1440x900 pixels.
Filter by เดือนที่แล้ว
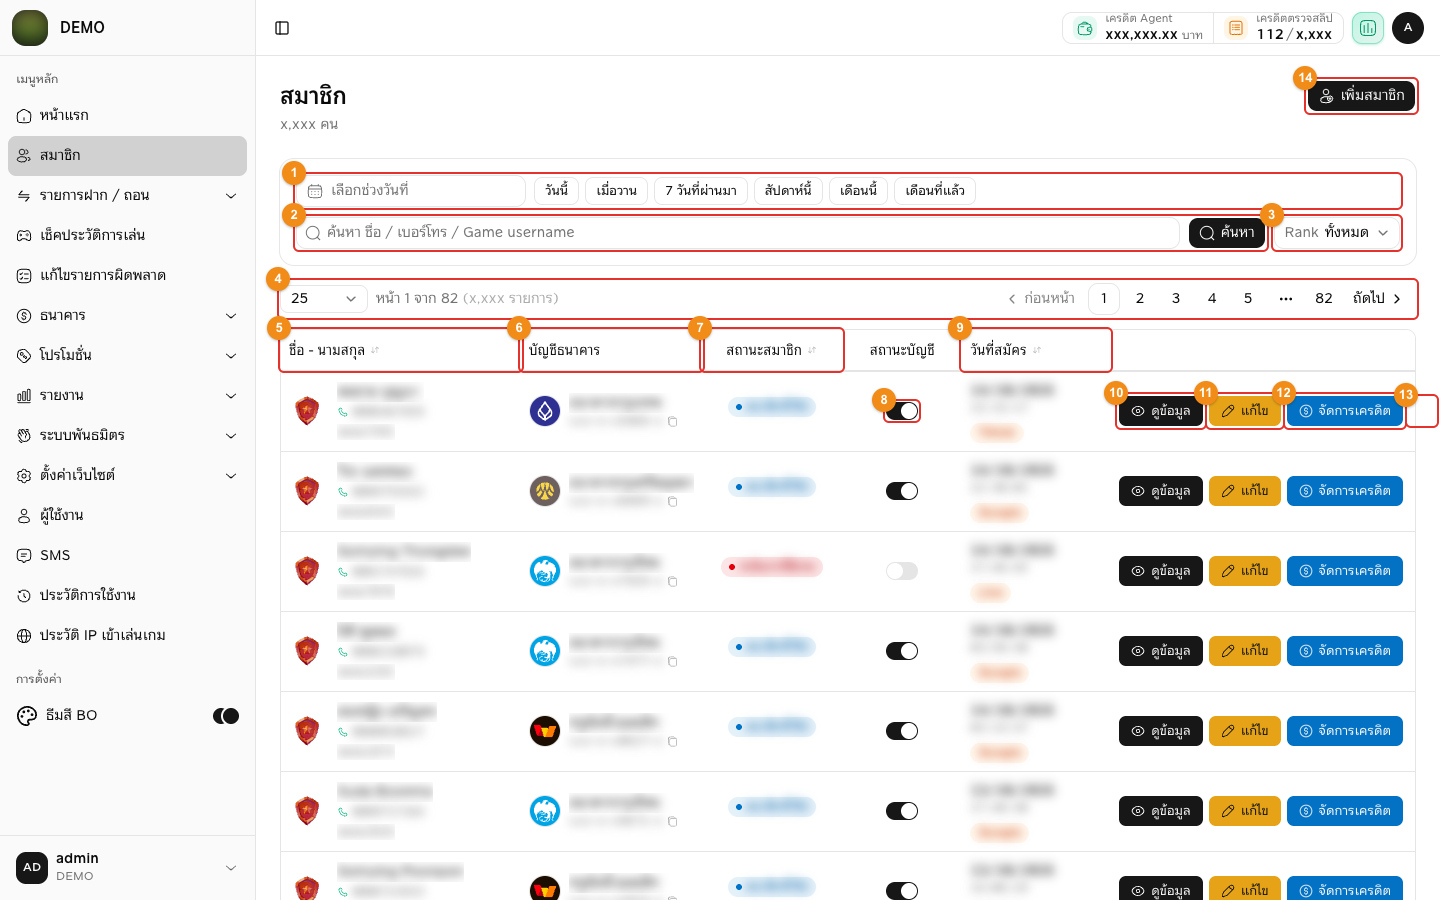click(935, 191)
